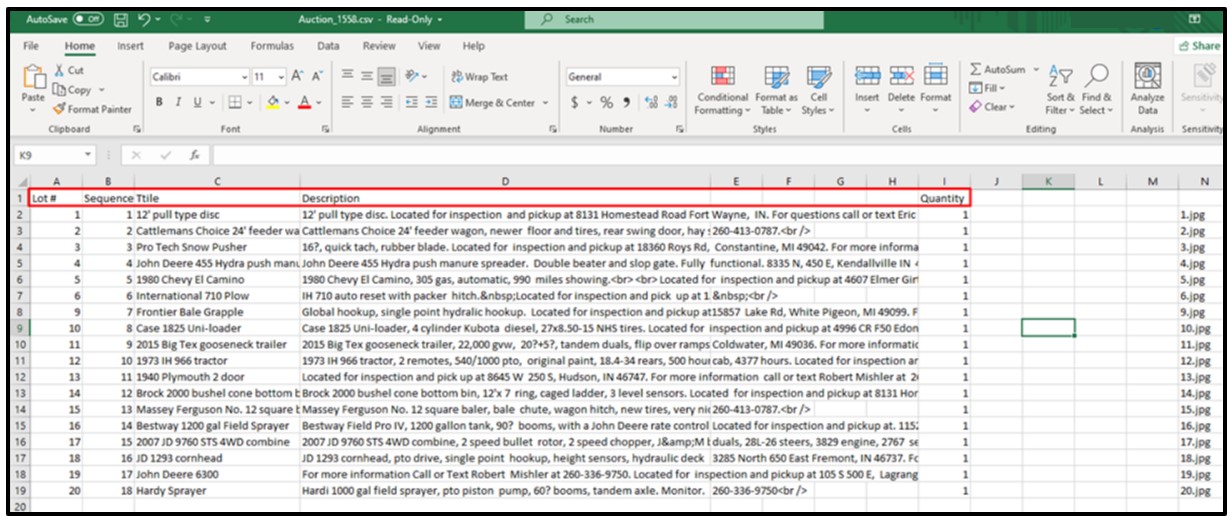This screenshot has width=1232, height=523.
Task: Toggle Underline formatting
Action: pos(197,102)
